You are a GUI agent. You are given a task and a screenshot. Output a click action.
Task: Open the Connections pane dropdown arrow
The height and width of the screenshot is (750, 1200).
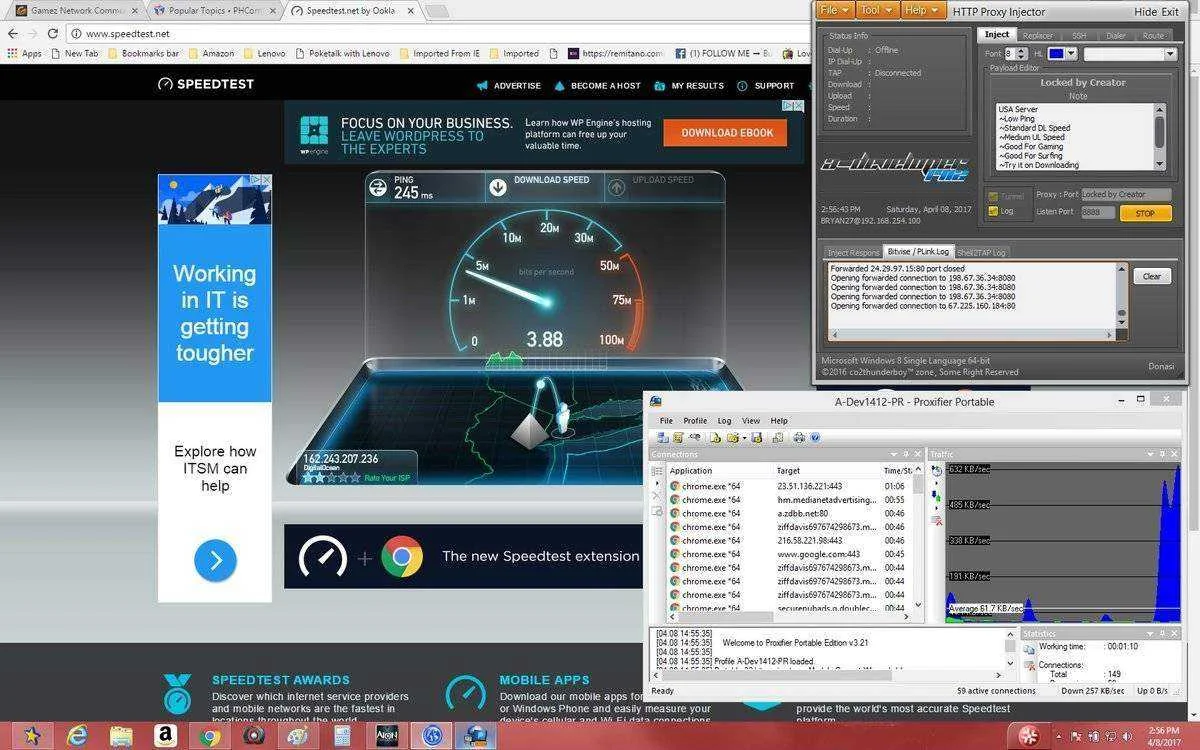[893, 455]
